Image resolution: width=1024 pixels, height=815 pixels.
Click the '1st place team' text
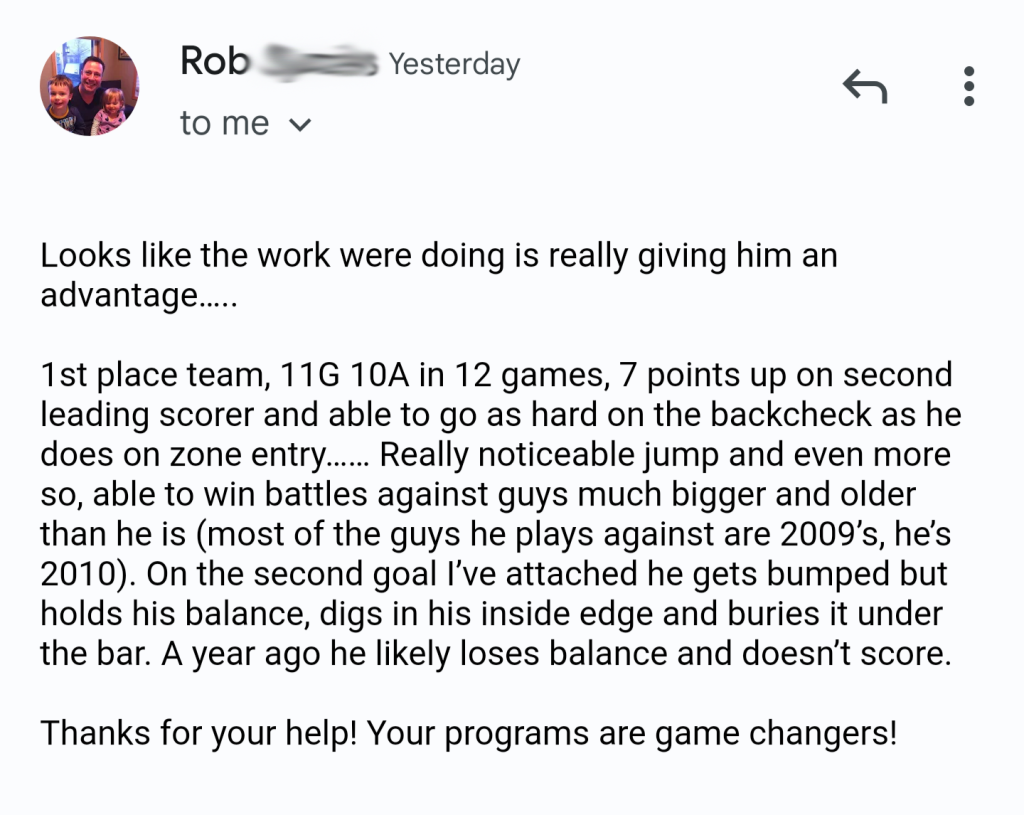tap(155, 375)
